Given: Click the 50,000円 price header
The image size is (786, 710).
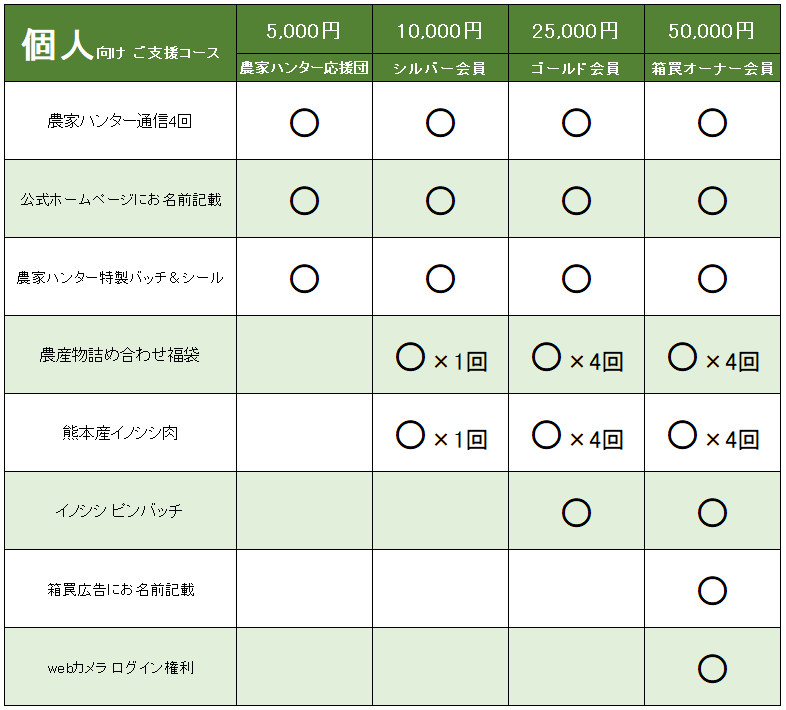Looking at the screenshot, I should [712, 31].
